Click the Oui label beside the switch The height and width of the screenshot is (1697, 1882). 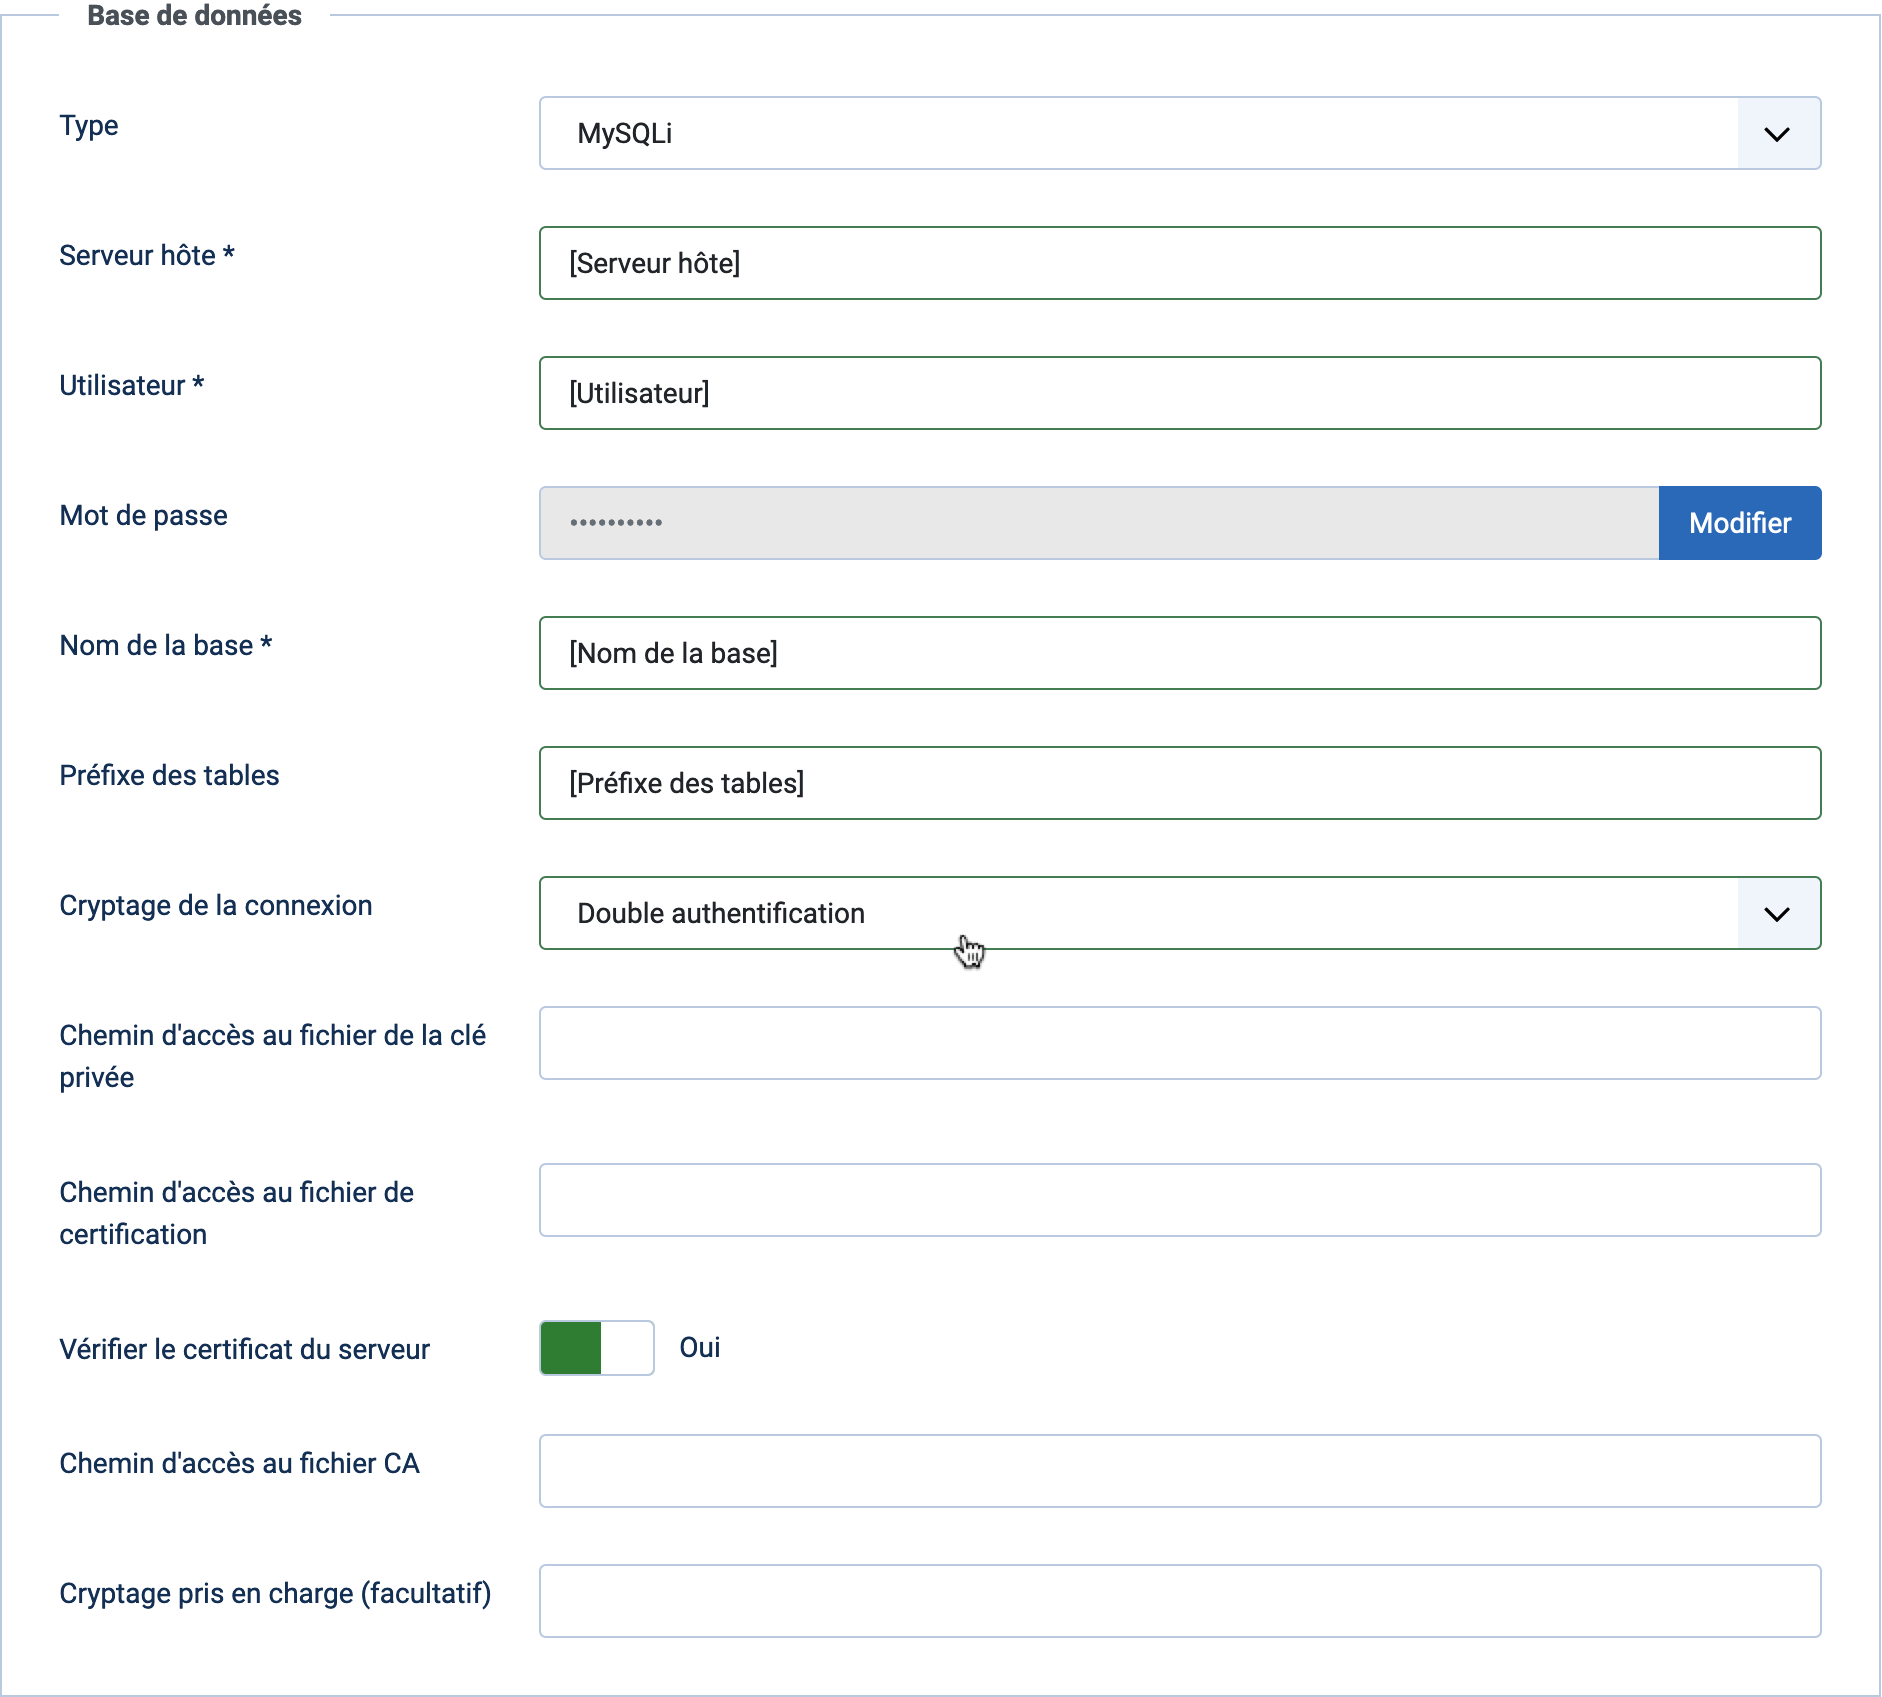tap(700, 1348)
